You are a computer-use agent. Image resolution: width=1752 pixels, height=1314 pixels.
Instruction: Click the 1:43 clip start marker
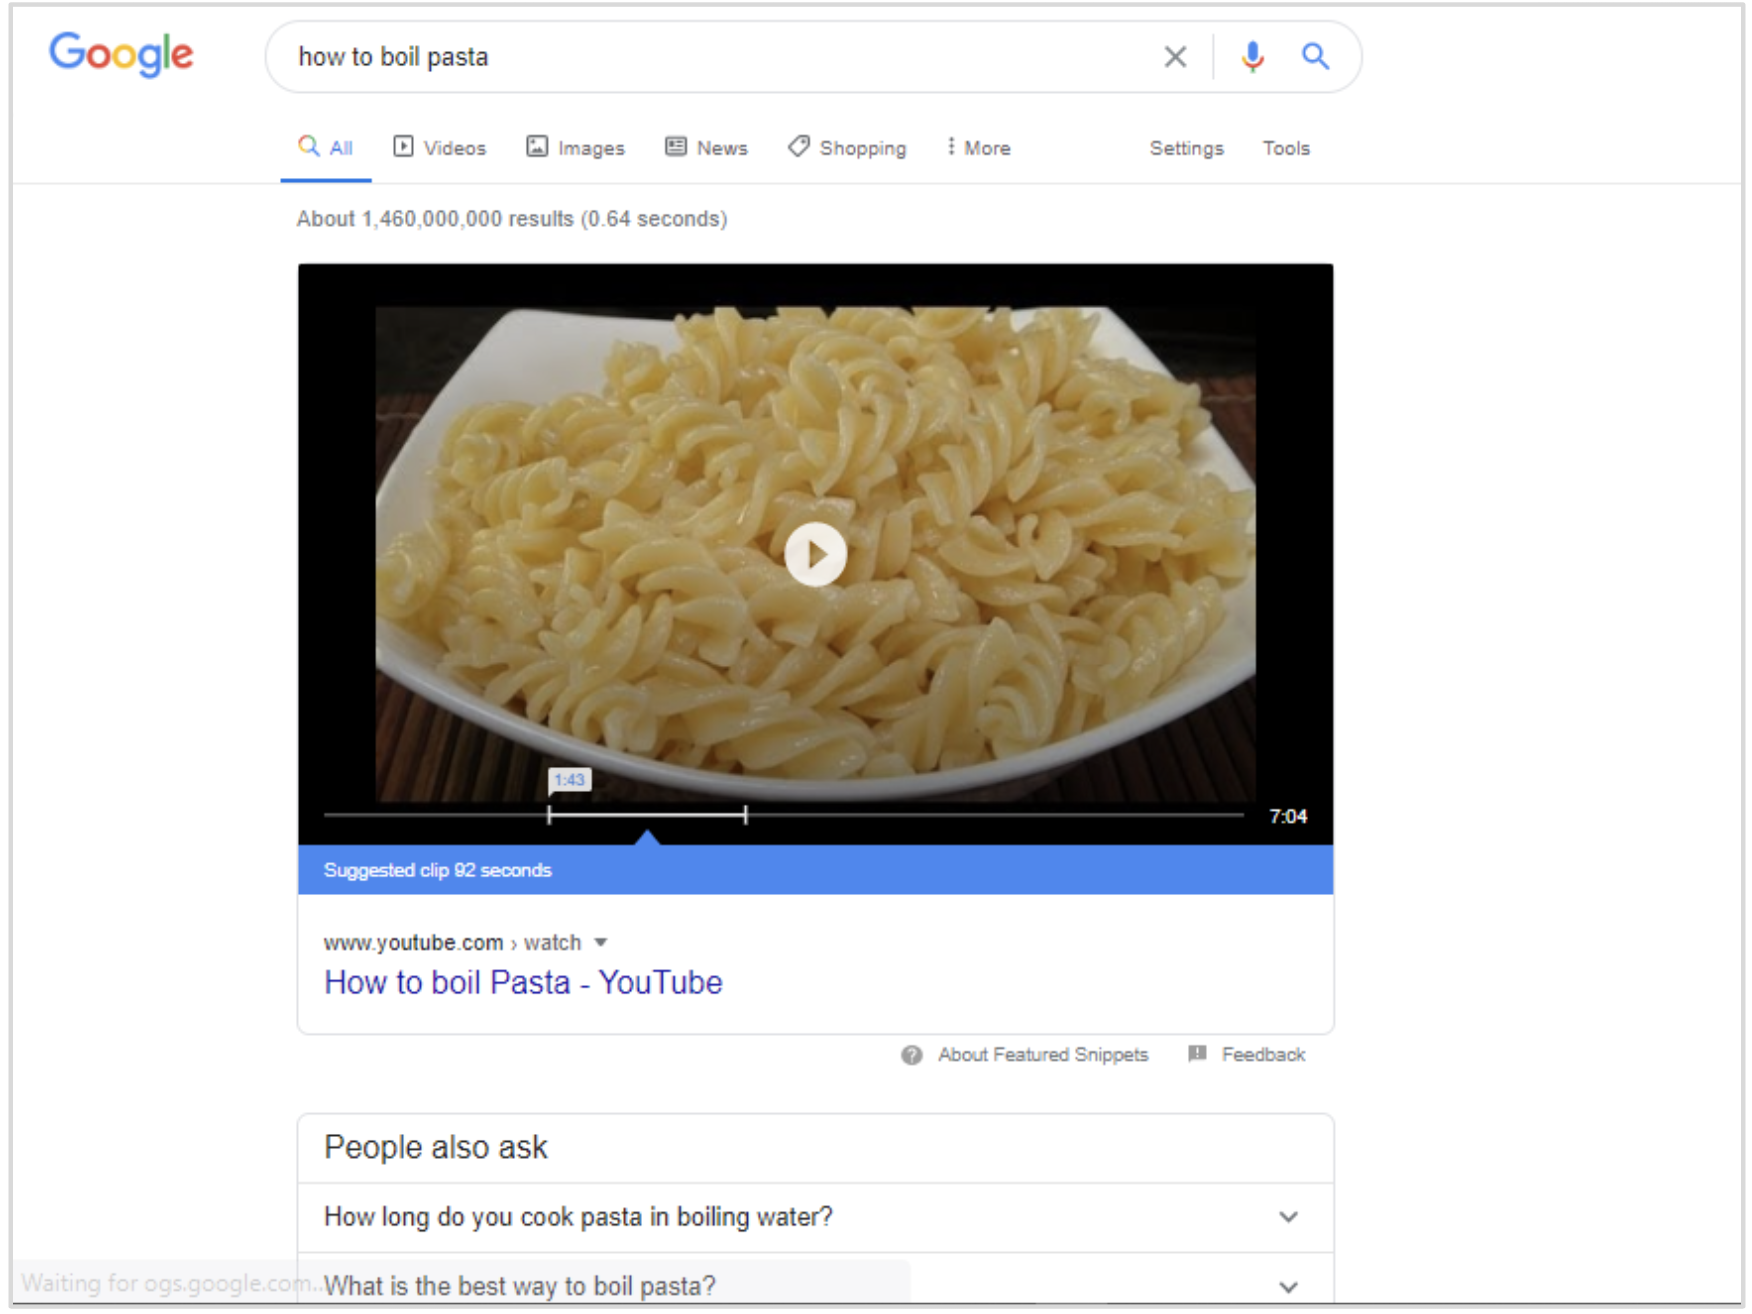click(569, 780)
